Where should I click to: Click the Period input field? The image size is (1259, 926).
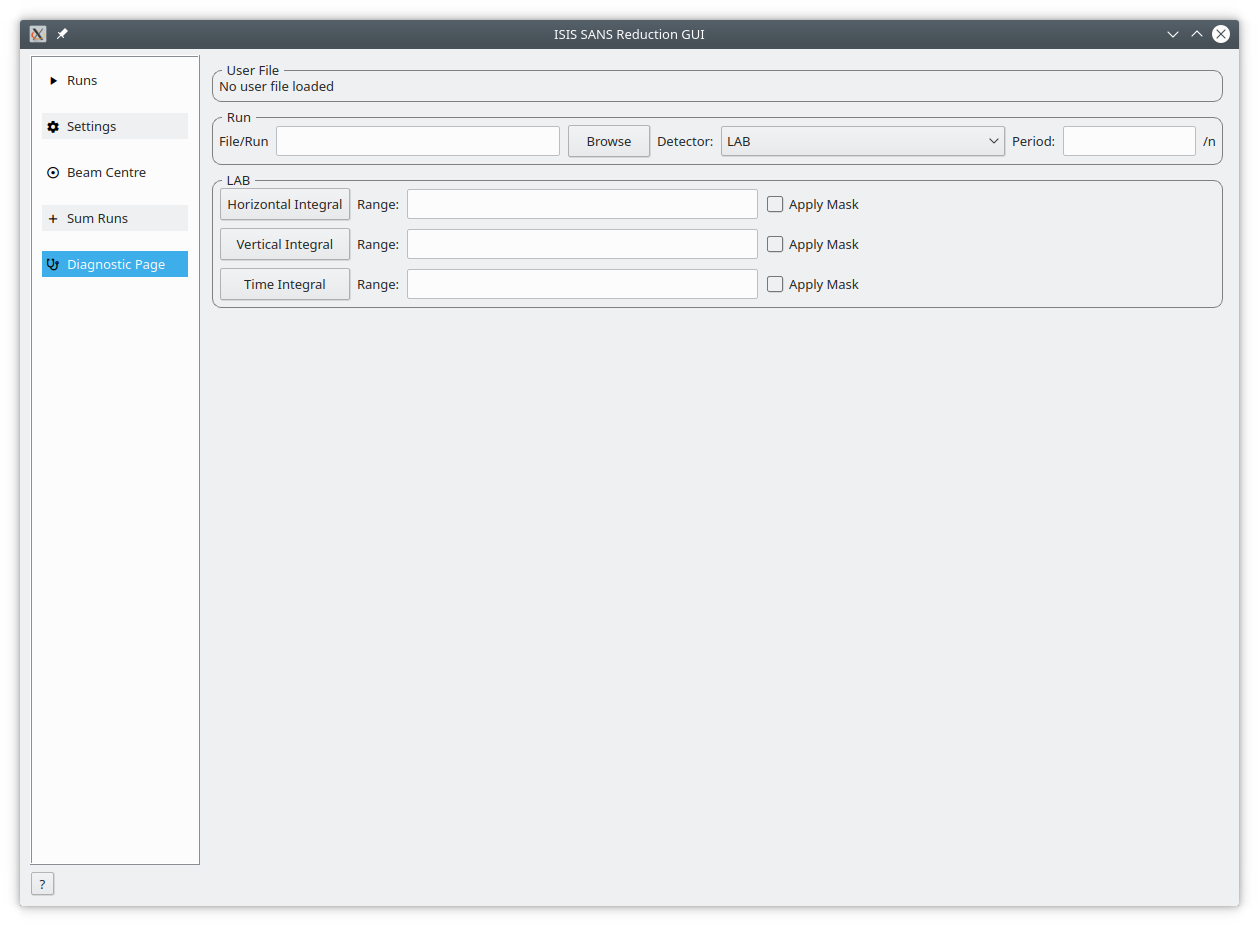coord(1128,141)
